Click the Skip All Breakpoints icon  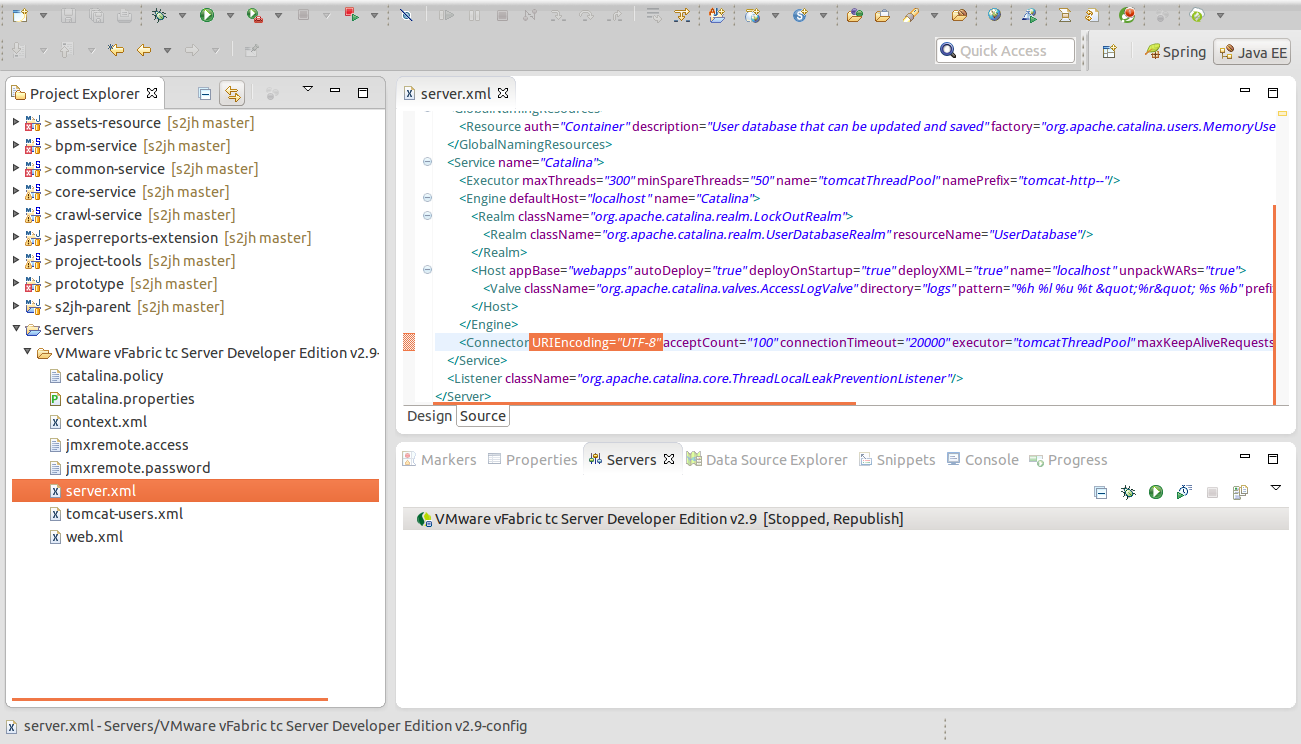pos(405,15)
